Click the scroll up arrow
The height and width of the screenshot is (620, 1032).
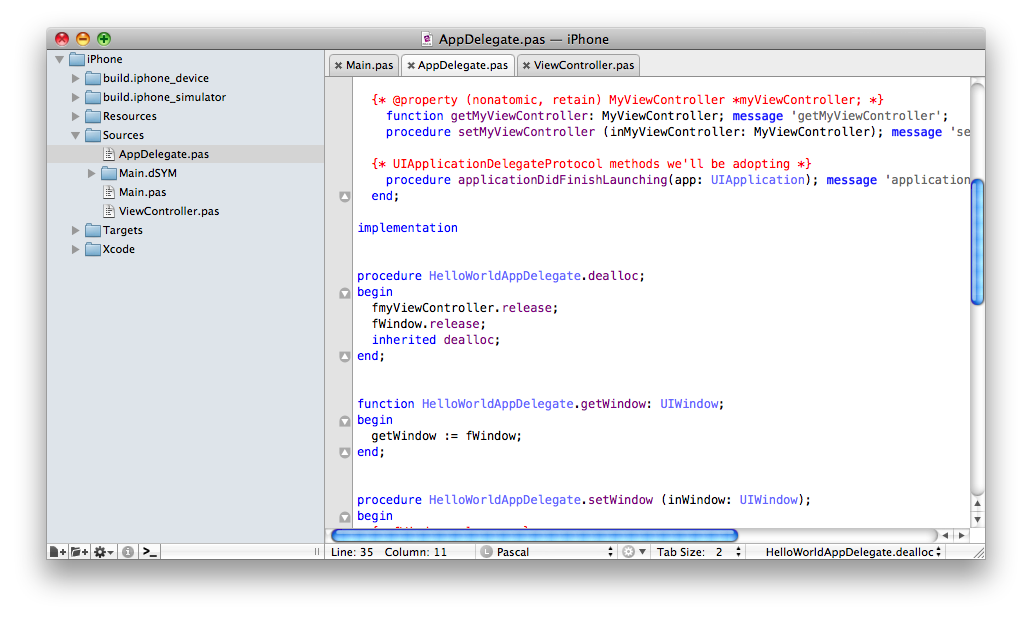[977, 504]
